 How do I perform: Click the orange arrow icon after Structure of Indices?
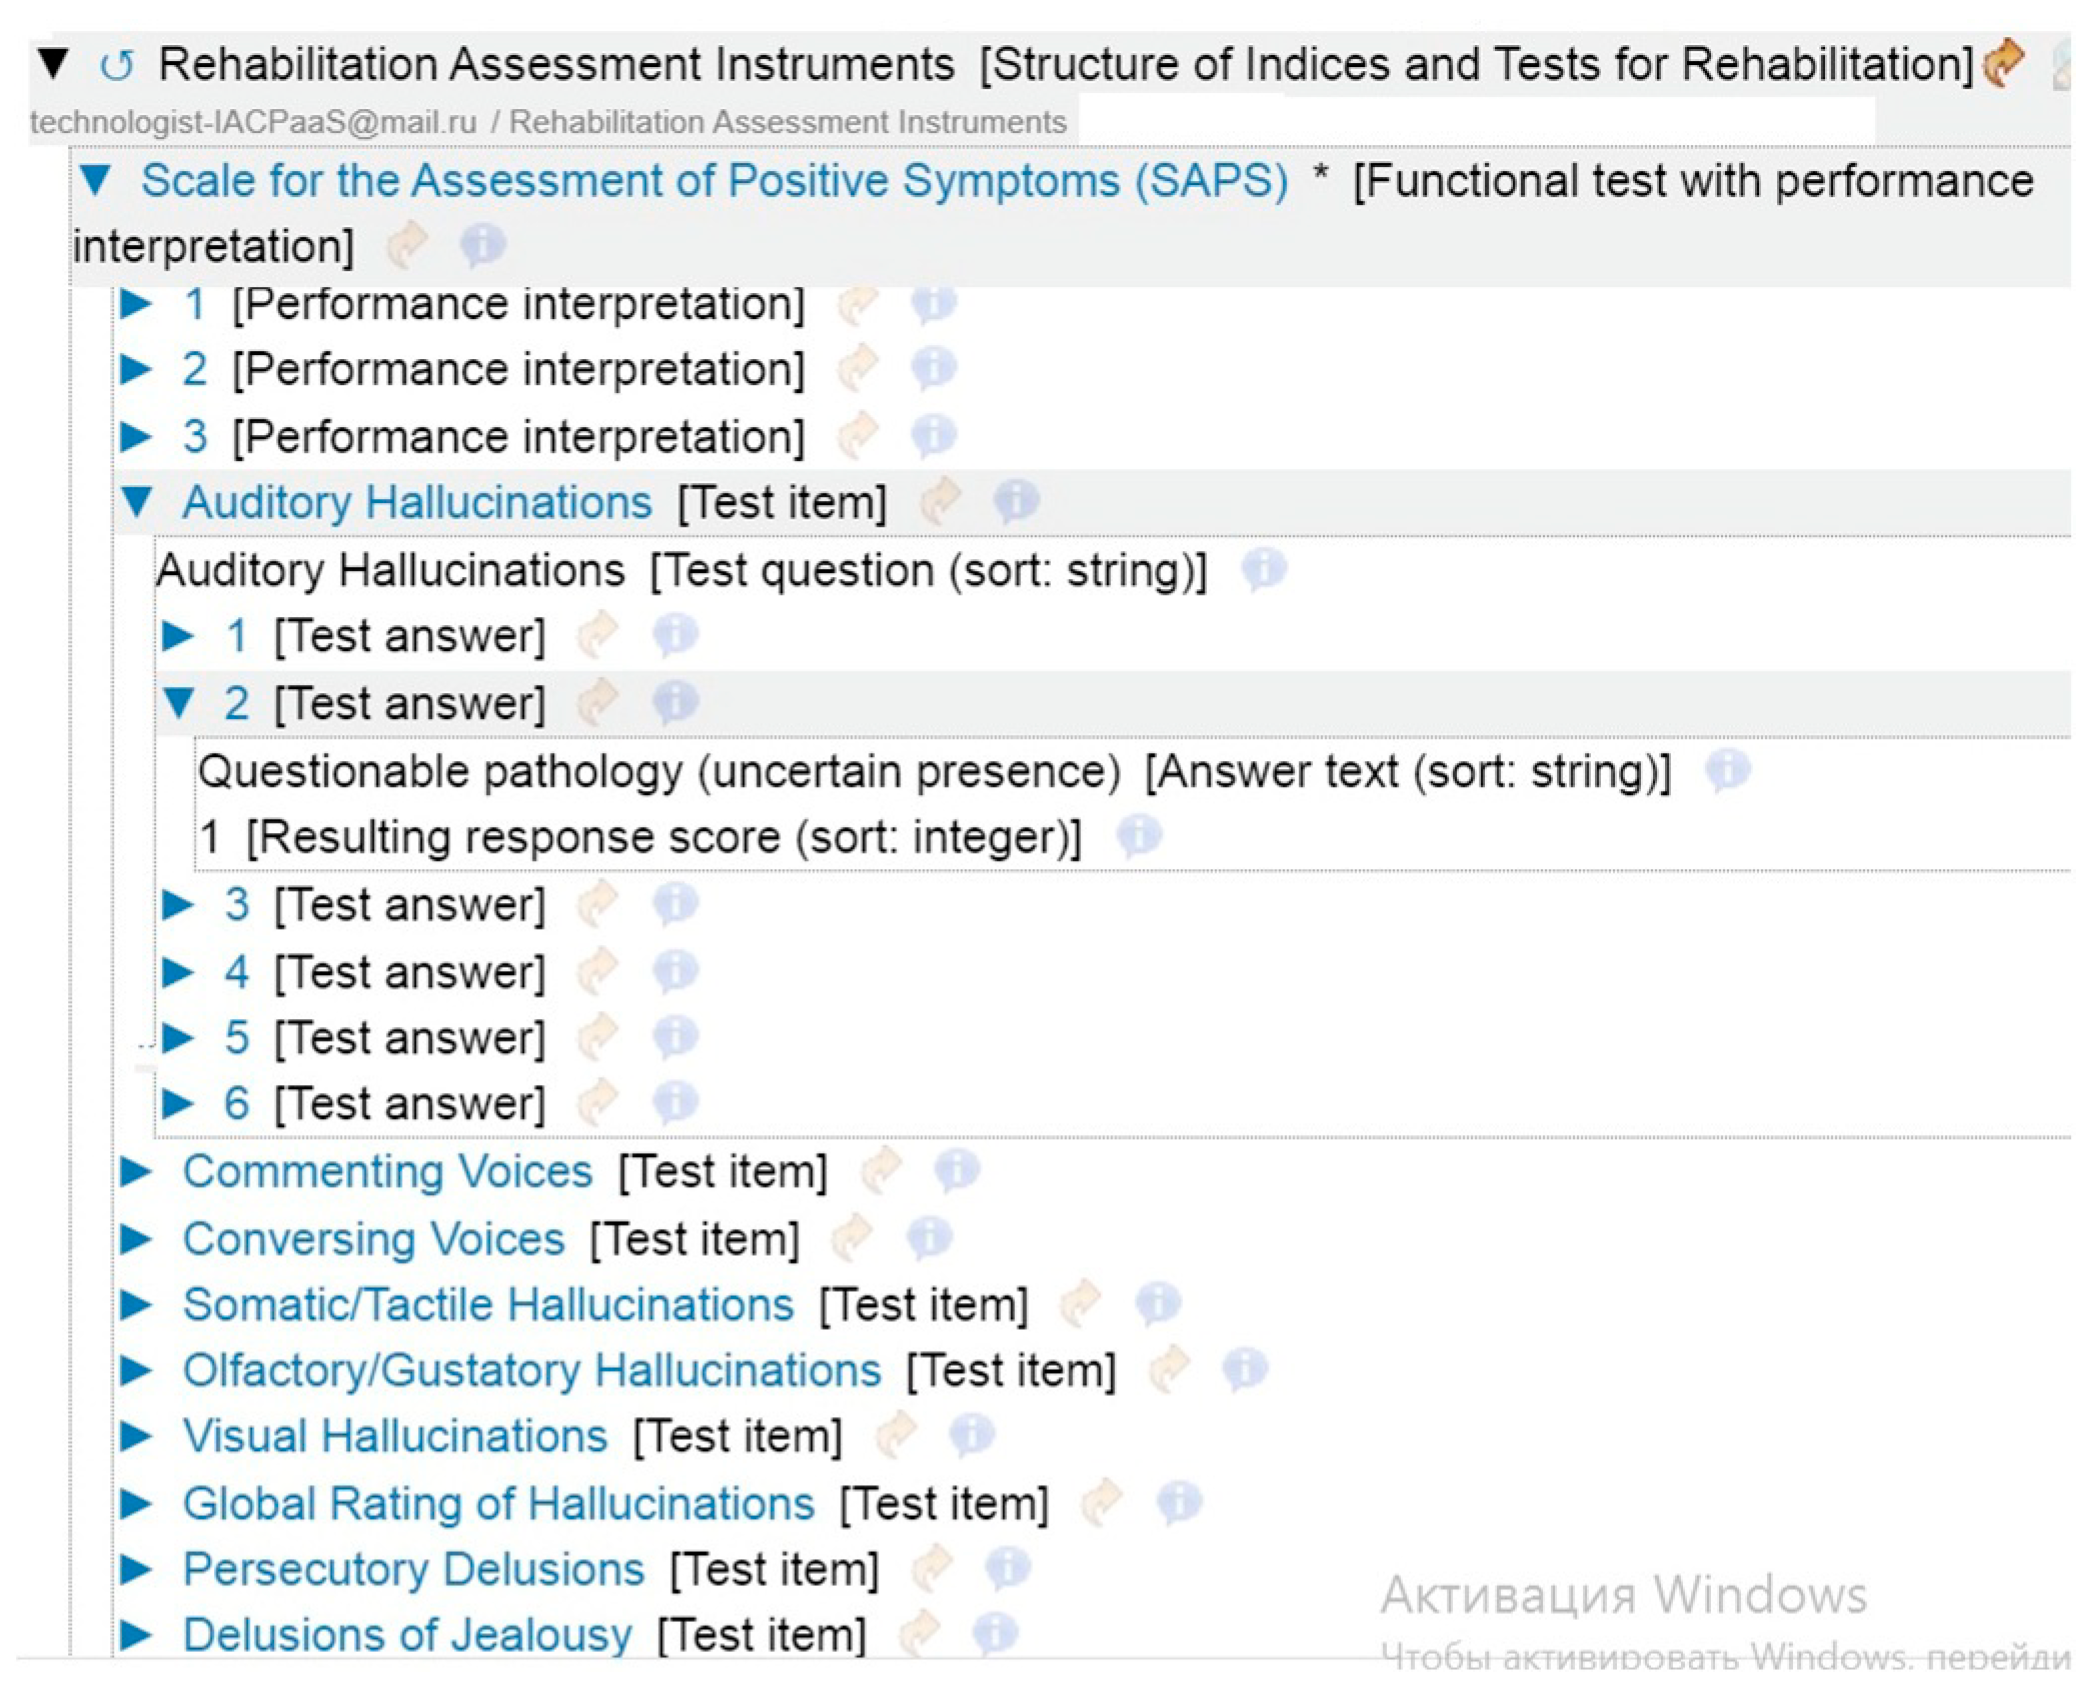2003,62
